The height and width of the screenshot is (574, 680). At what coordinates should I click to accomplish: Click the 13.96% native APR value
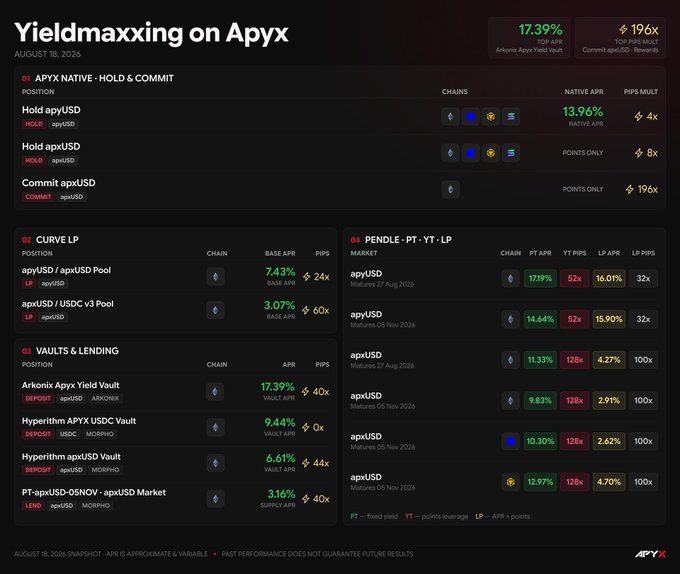pos(582,112)
